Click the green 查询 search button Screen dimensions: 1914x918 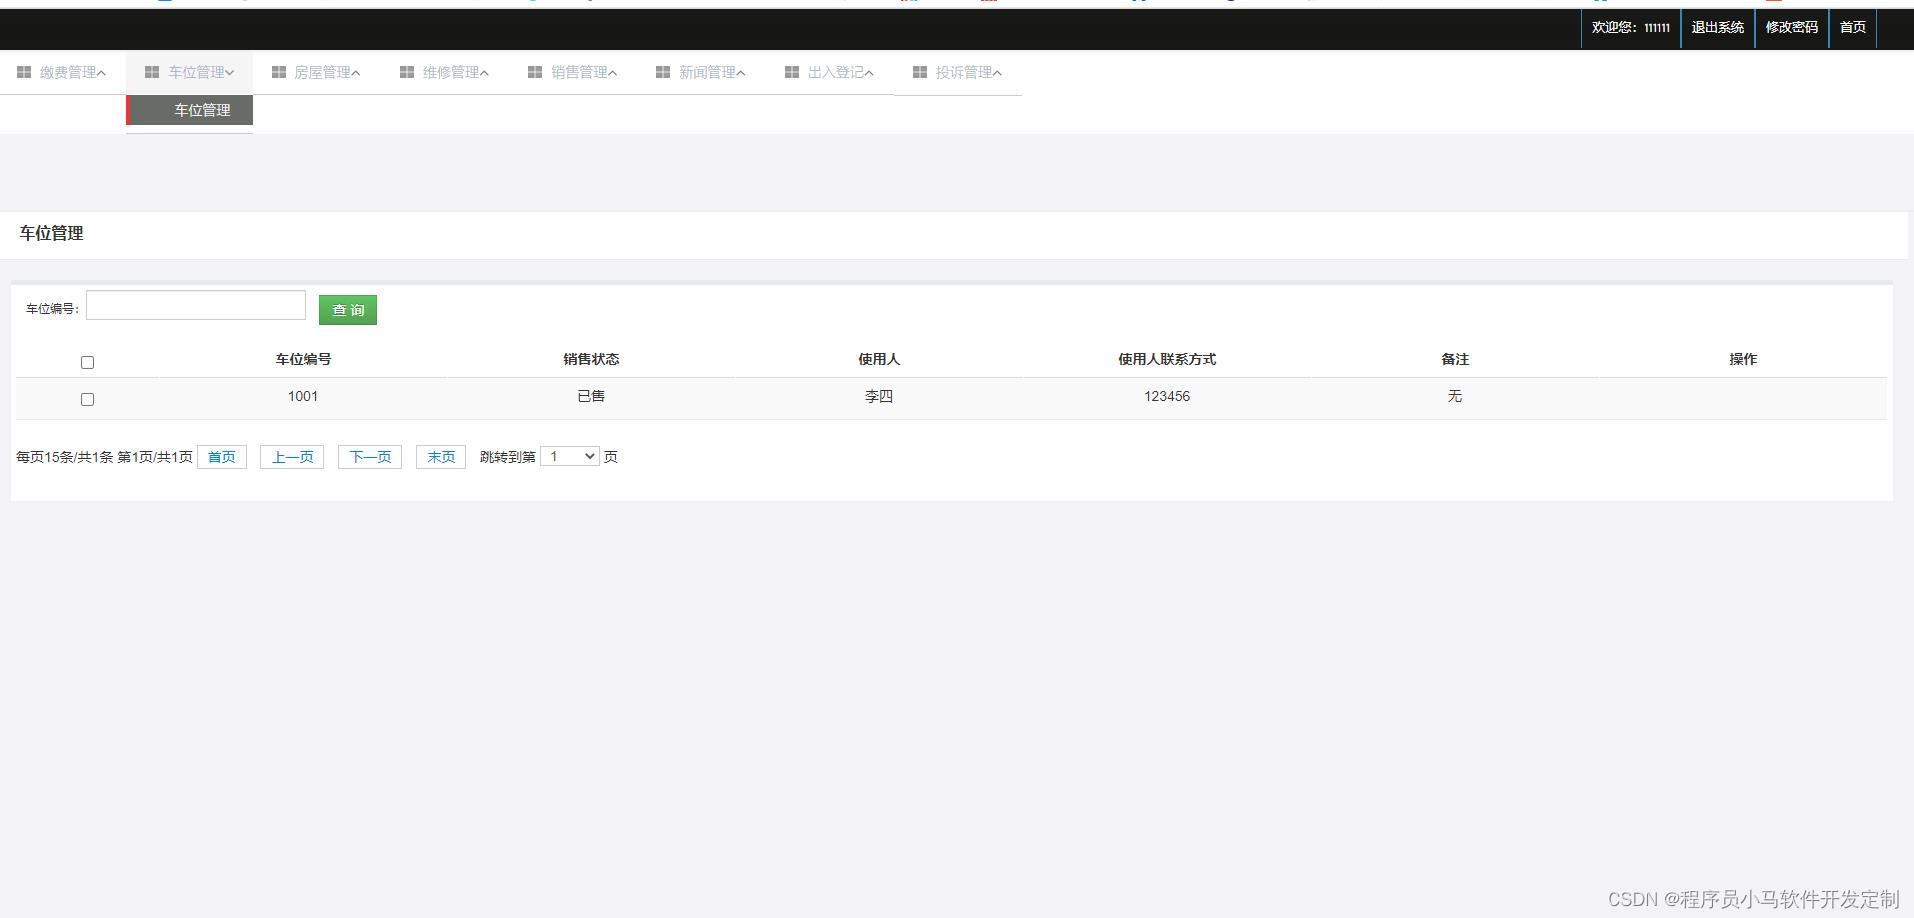click(347, 310)
